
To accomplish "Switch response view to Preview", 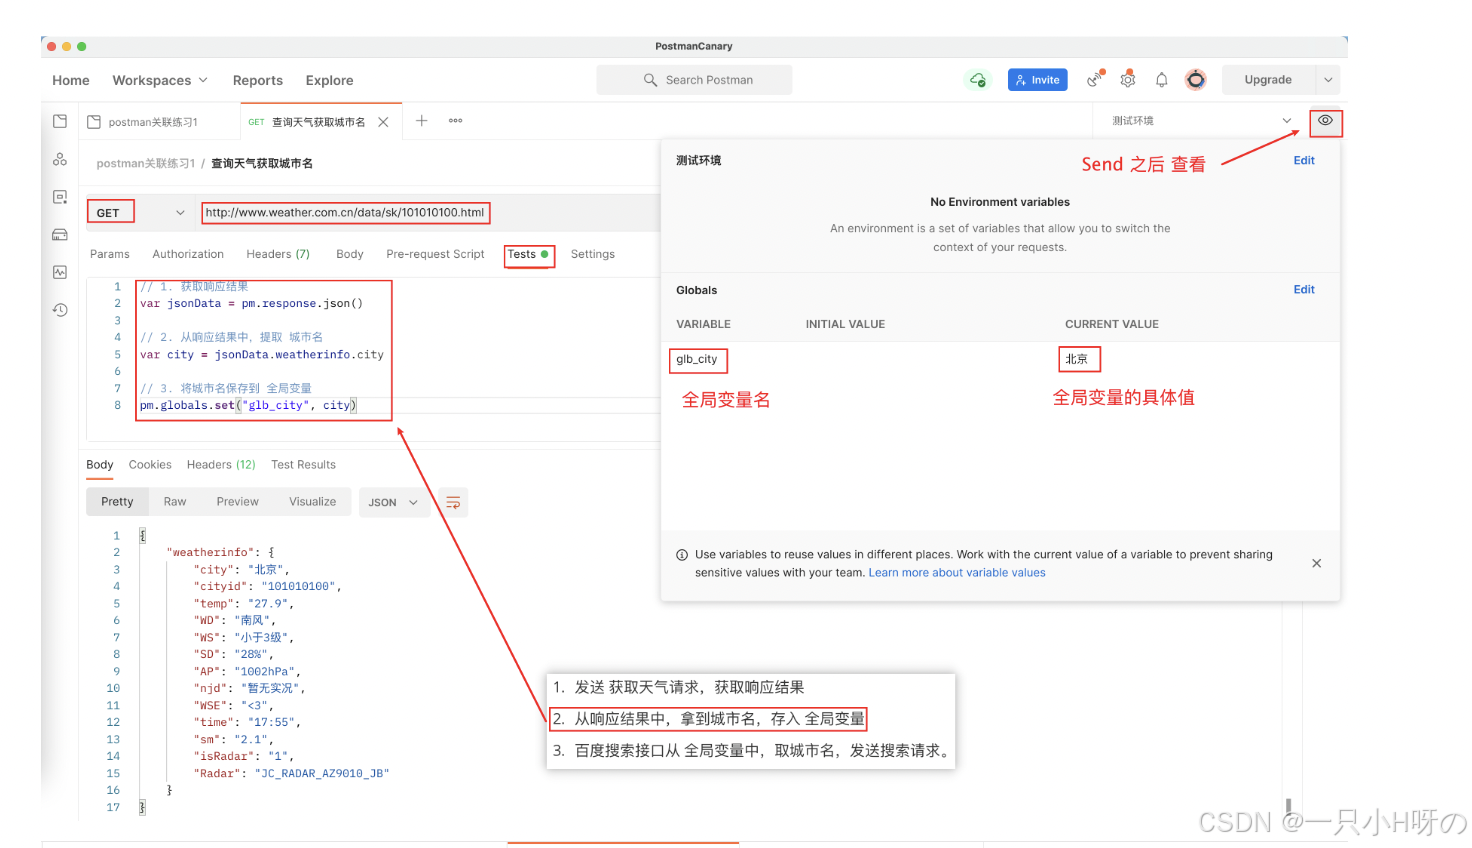I will (238, 502).
